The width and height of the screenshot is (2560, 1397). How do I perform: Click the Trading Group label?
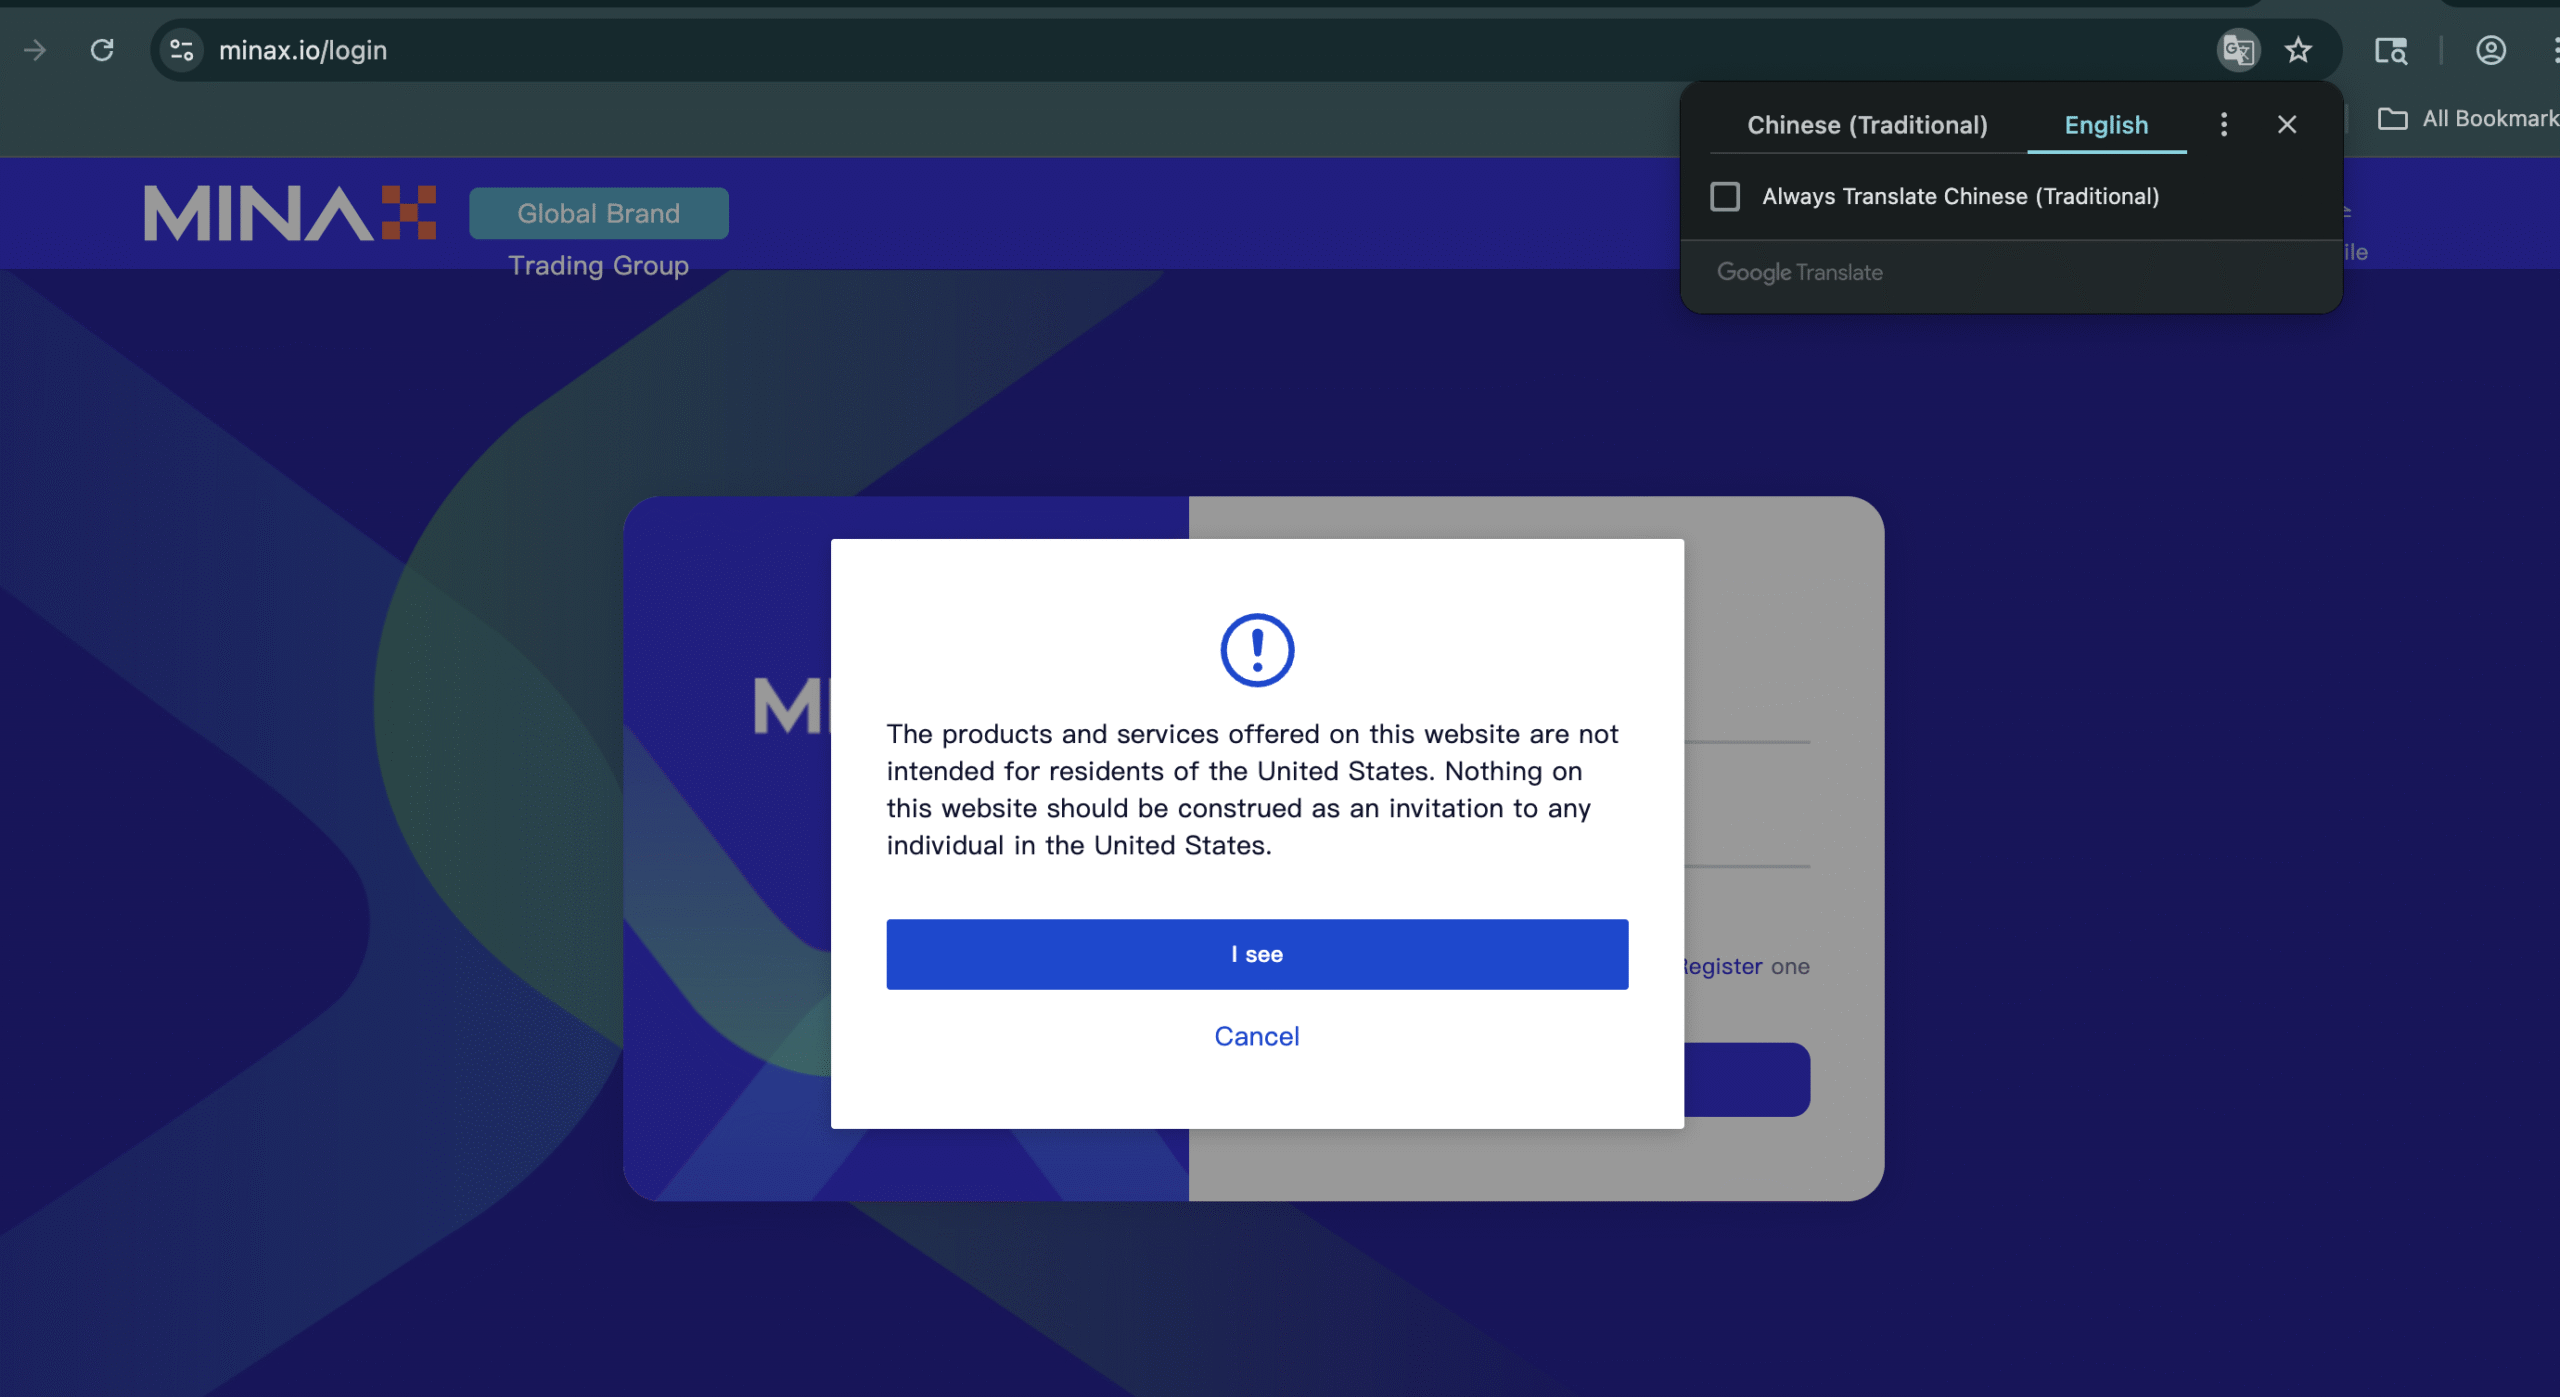pyautogui.click(x=598, y=266)
